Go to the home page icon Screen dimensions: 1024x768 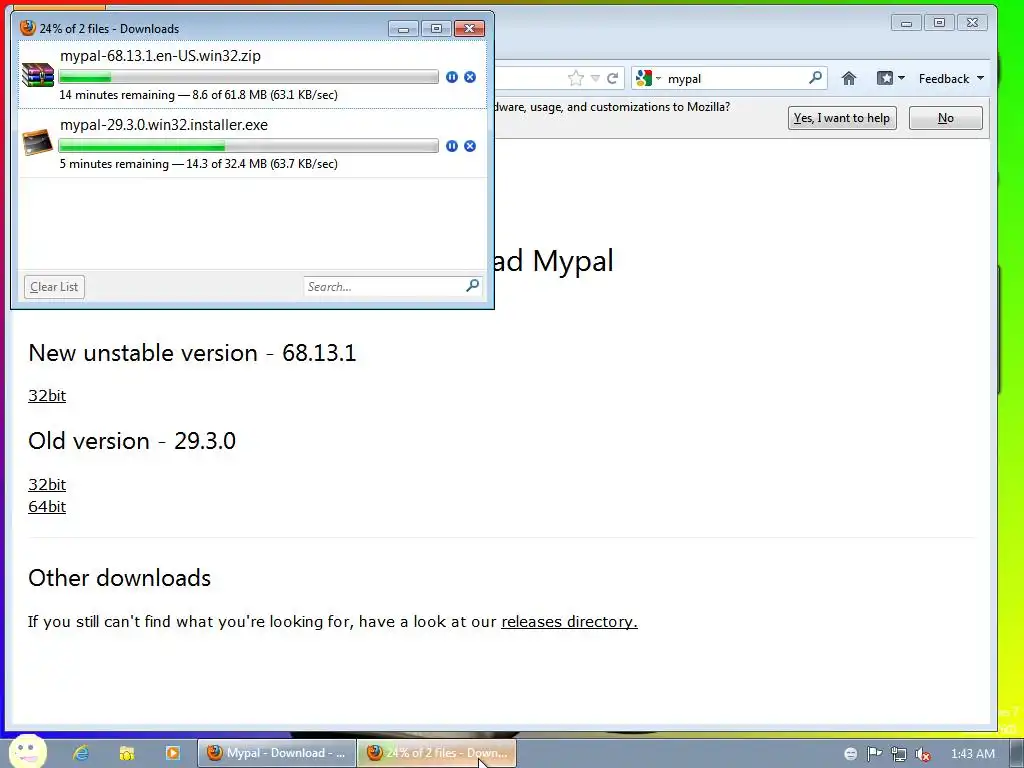(848, 78)
